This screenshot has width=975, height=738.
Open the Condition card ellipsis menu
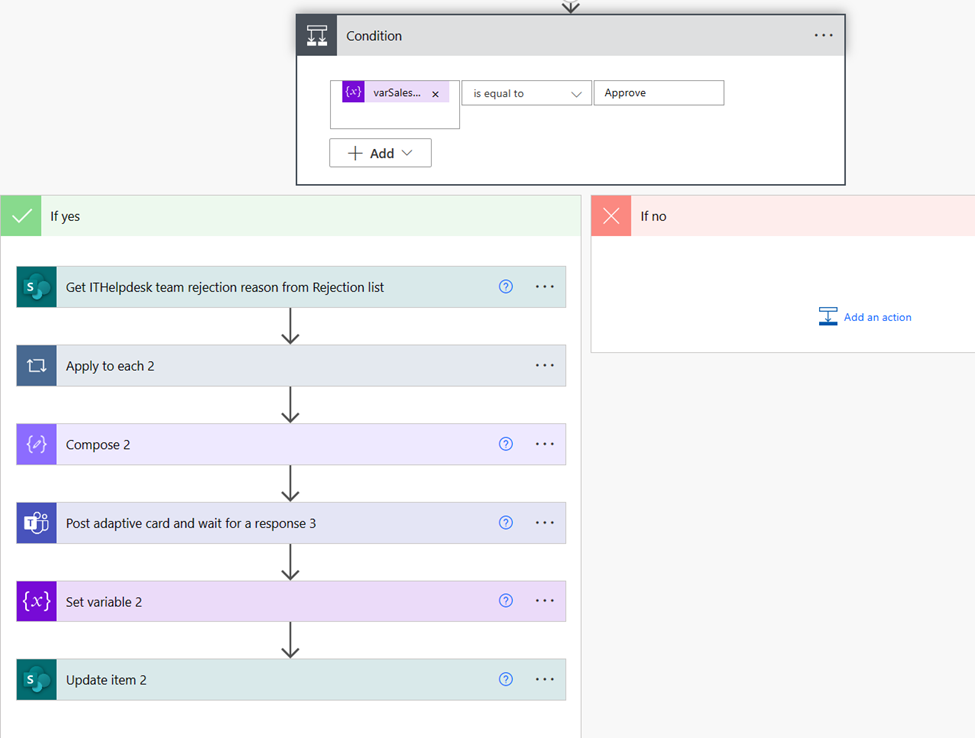[x=823, y=36]
